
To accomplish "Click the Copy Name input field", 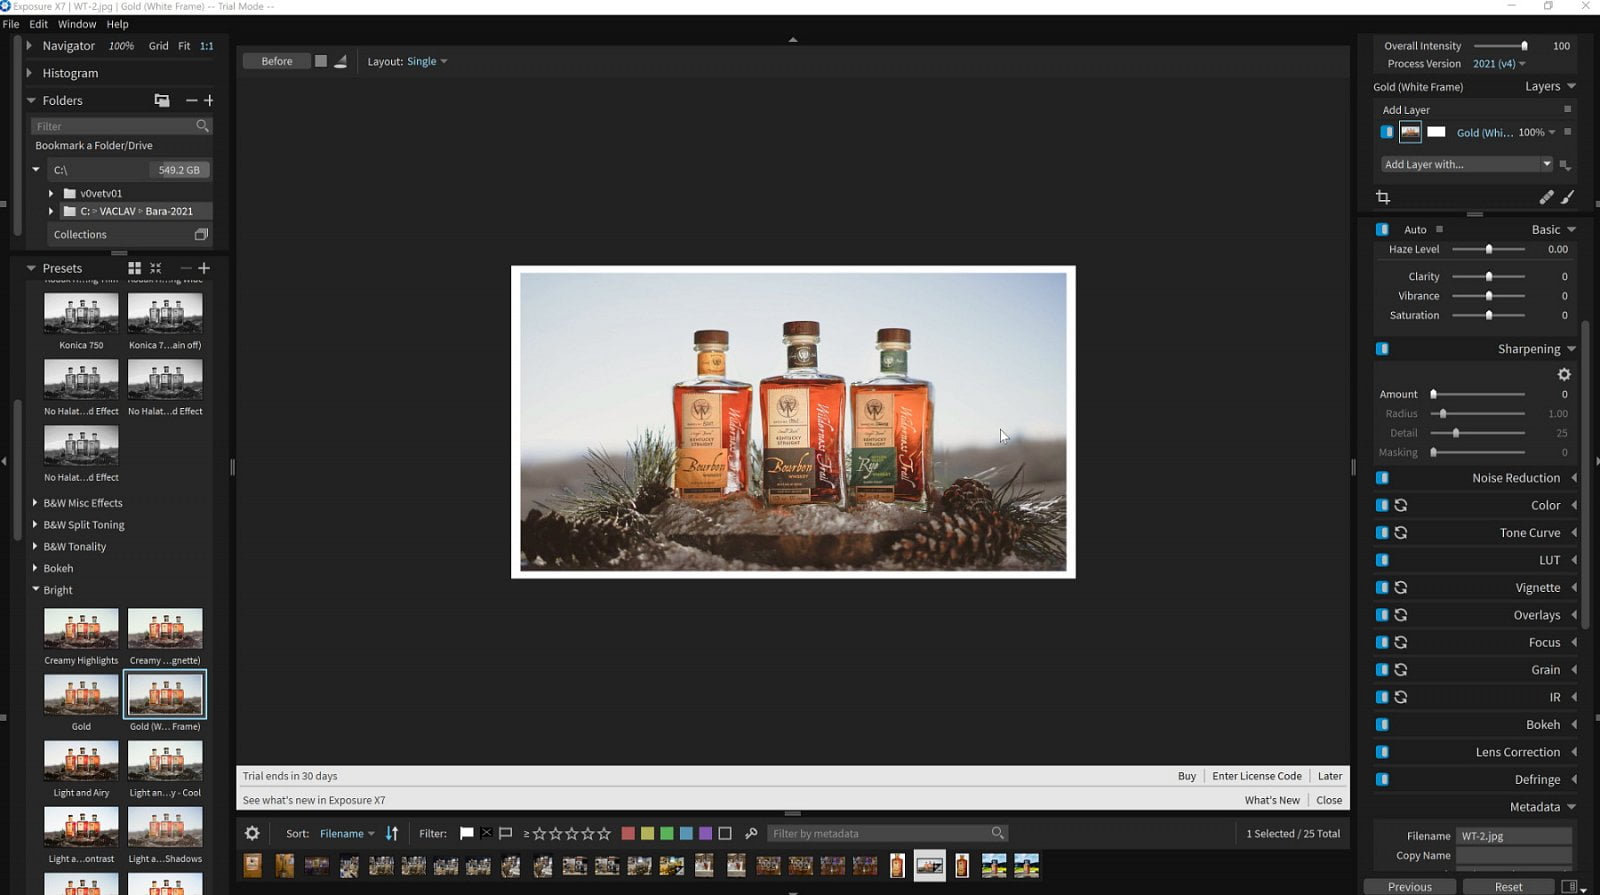I will pos(1513,856).
